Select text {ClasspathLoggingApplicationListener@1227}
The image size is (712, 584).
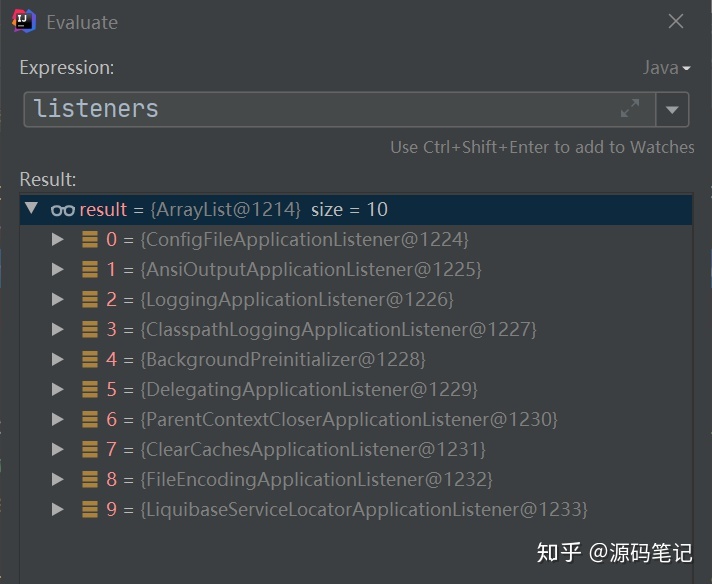[x=338, y=330]
